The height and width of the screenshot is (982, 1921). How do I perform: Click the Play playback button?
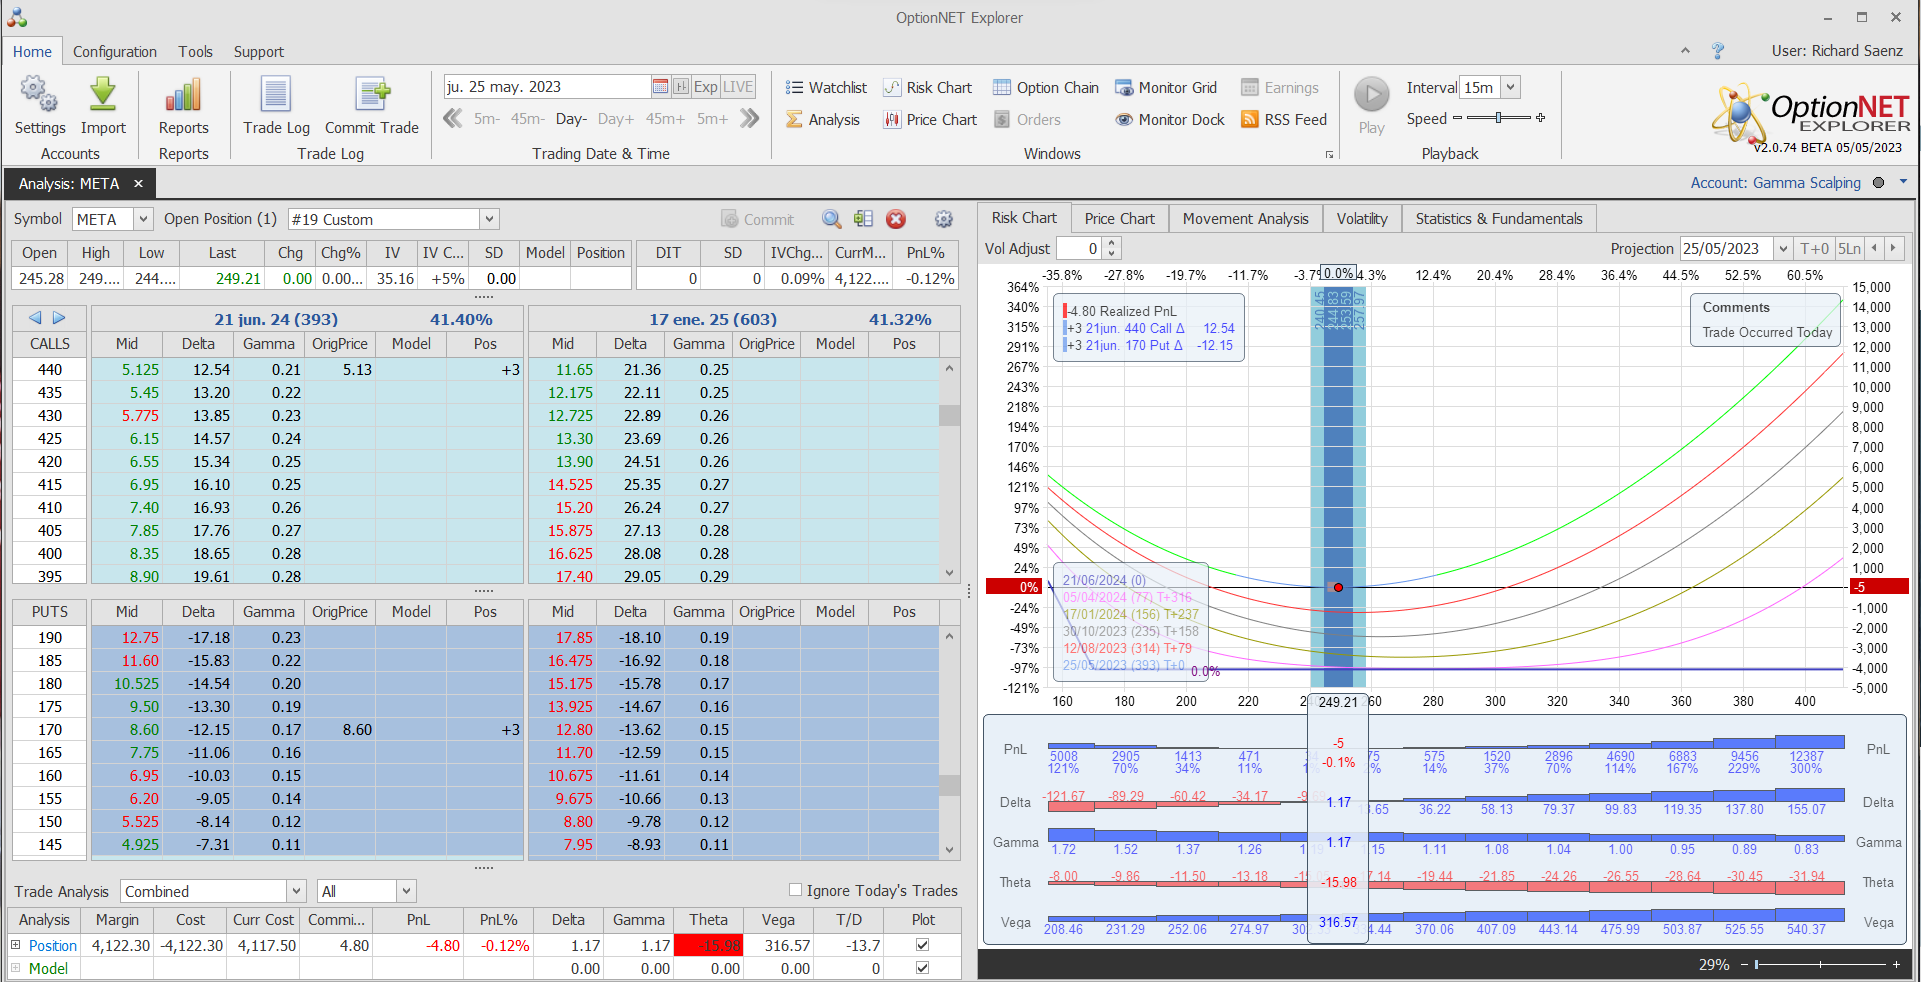coord(1372,105)
